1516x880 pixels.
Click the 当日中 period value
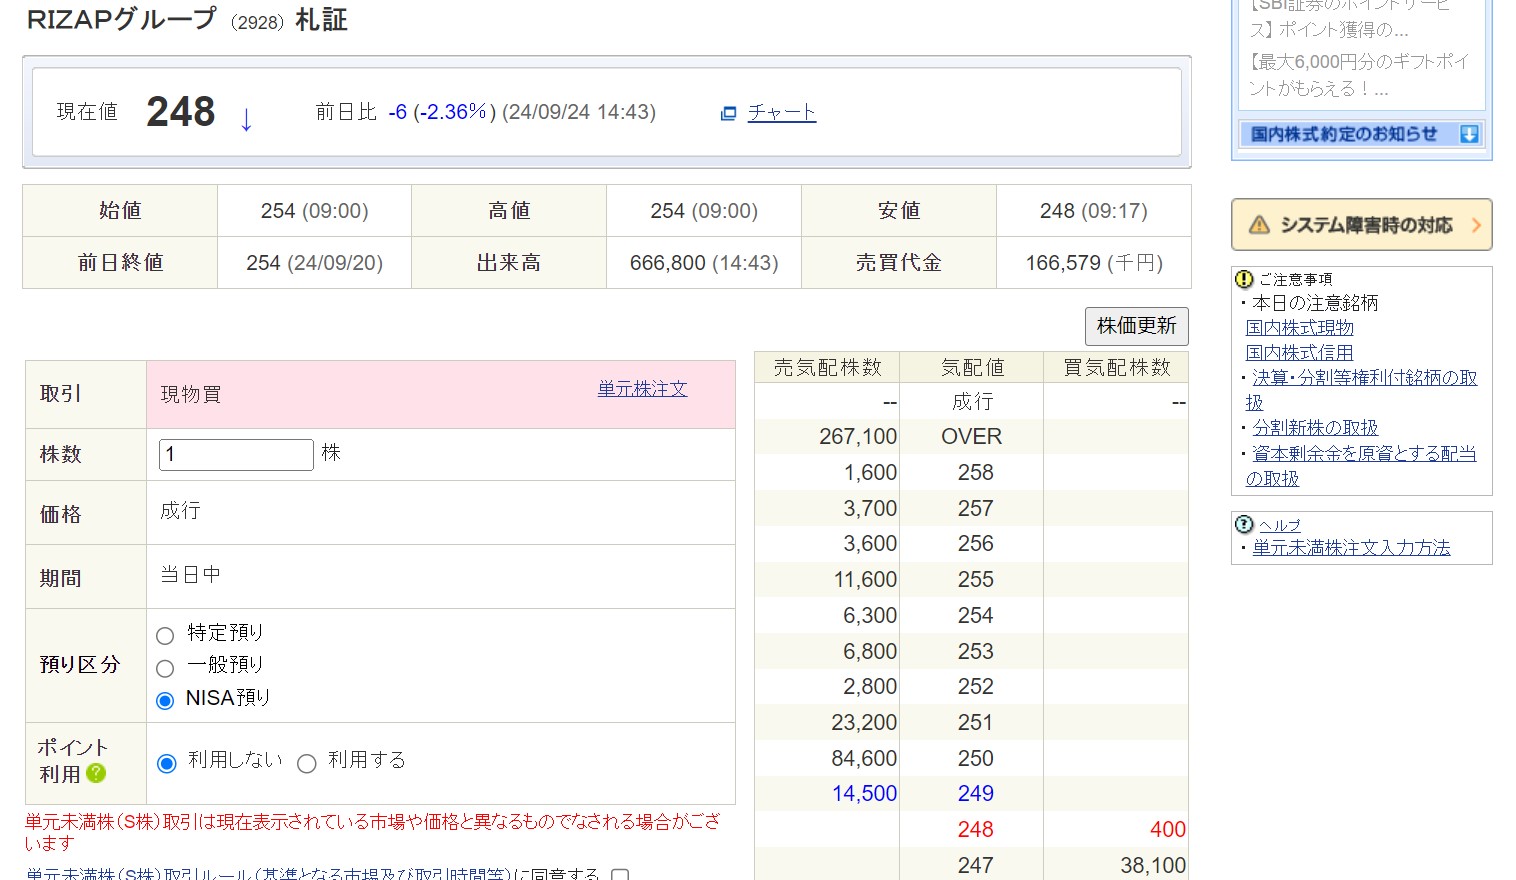[x=190, y=575]
